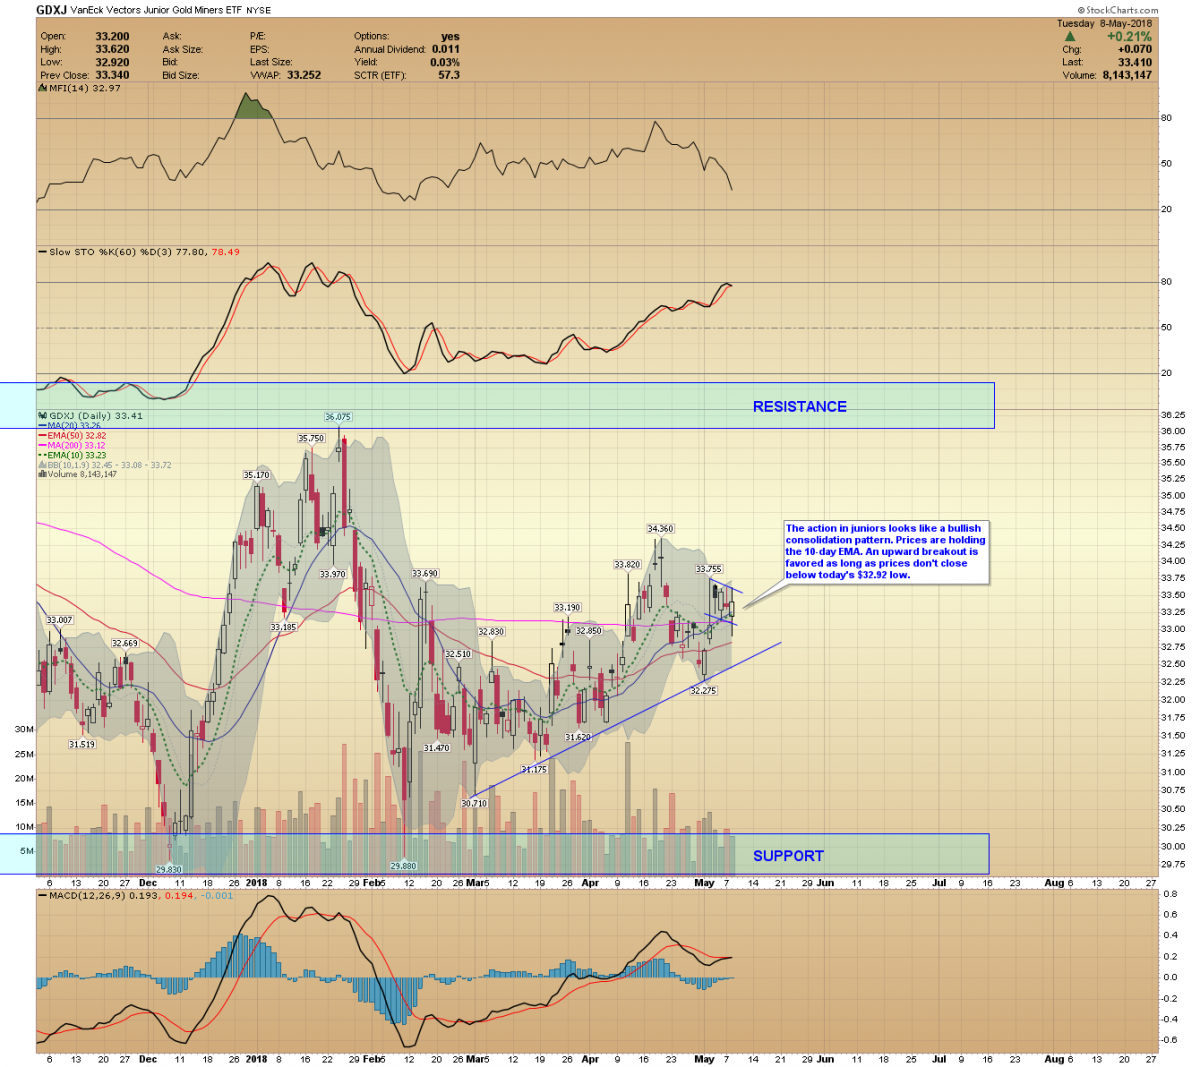Click the SUPPORT zone label
The height and width of the screenshot is (1067, 1200).
(788, 856)
